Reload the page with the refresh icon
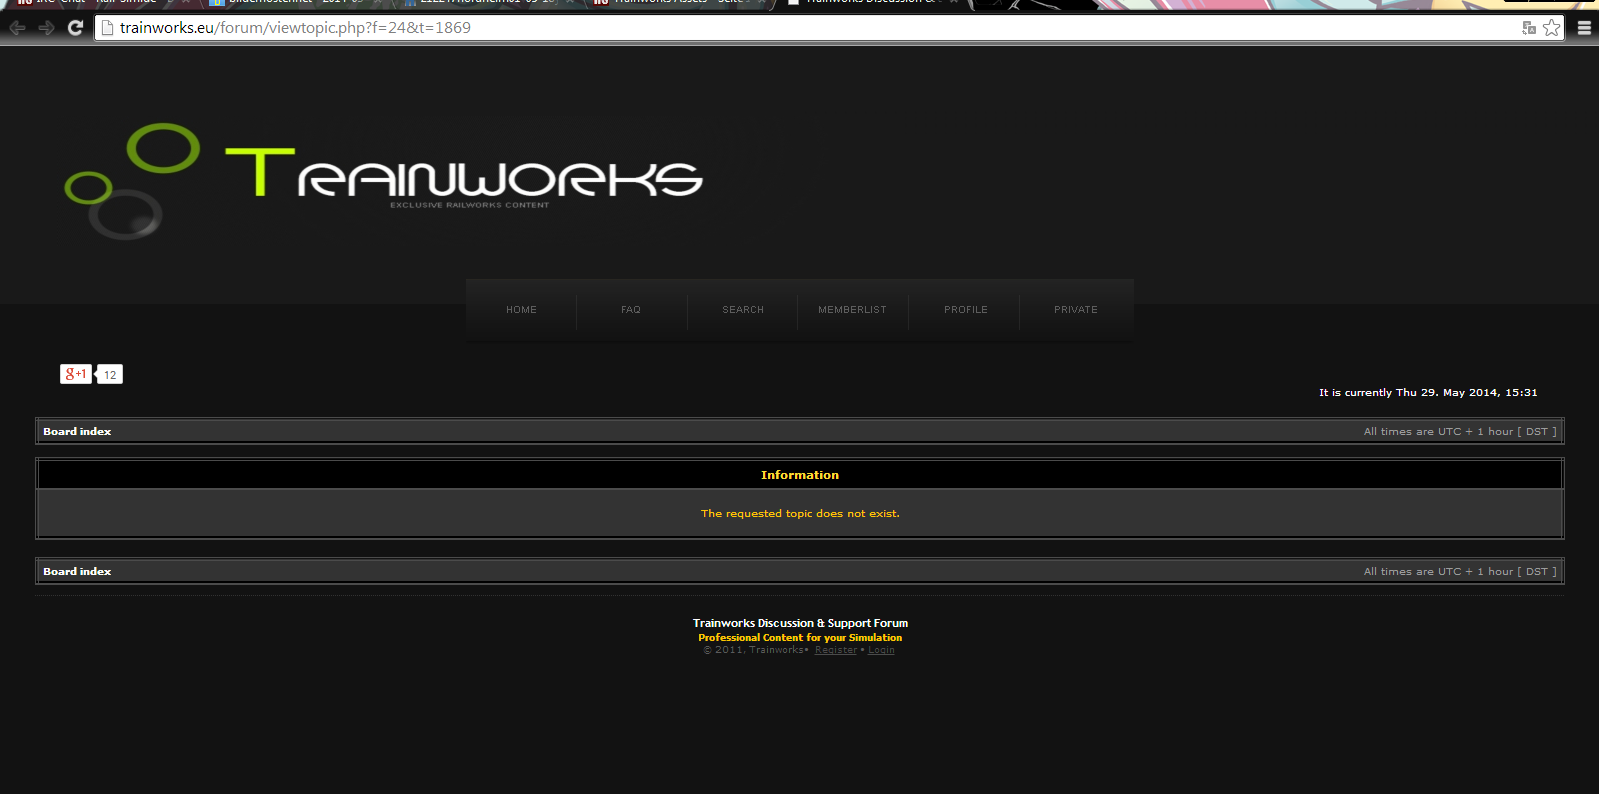 click(75, 28)
